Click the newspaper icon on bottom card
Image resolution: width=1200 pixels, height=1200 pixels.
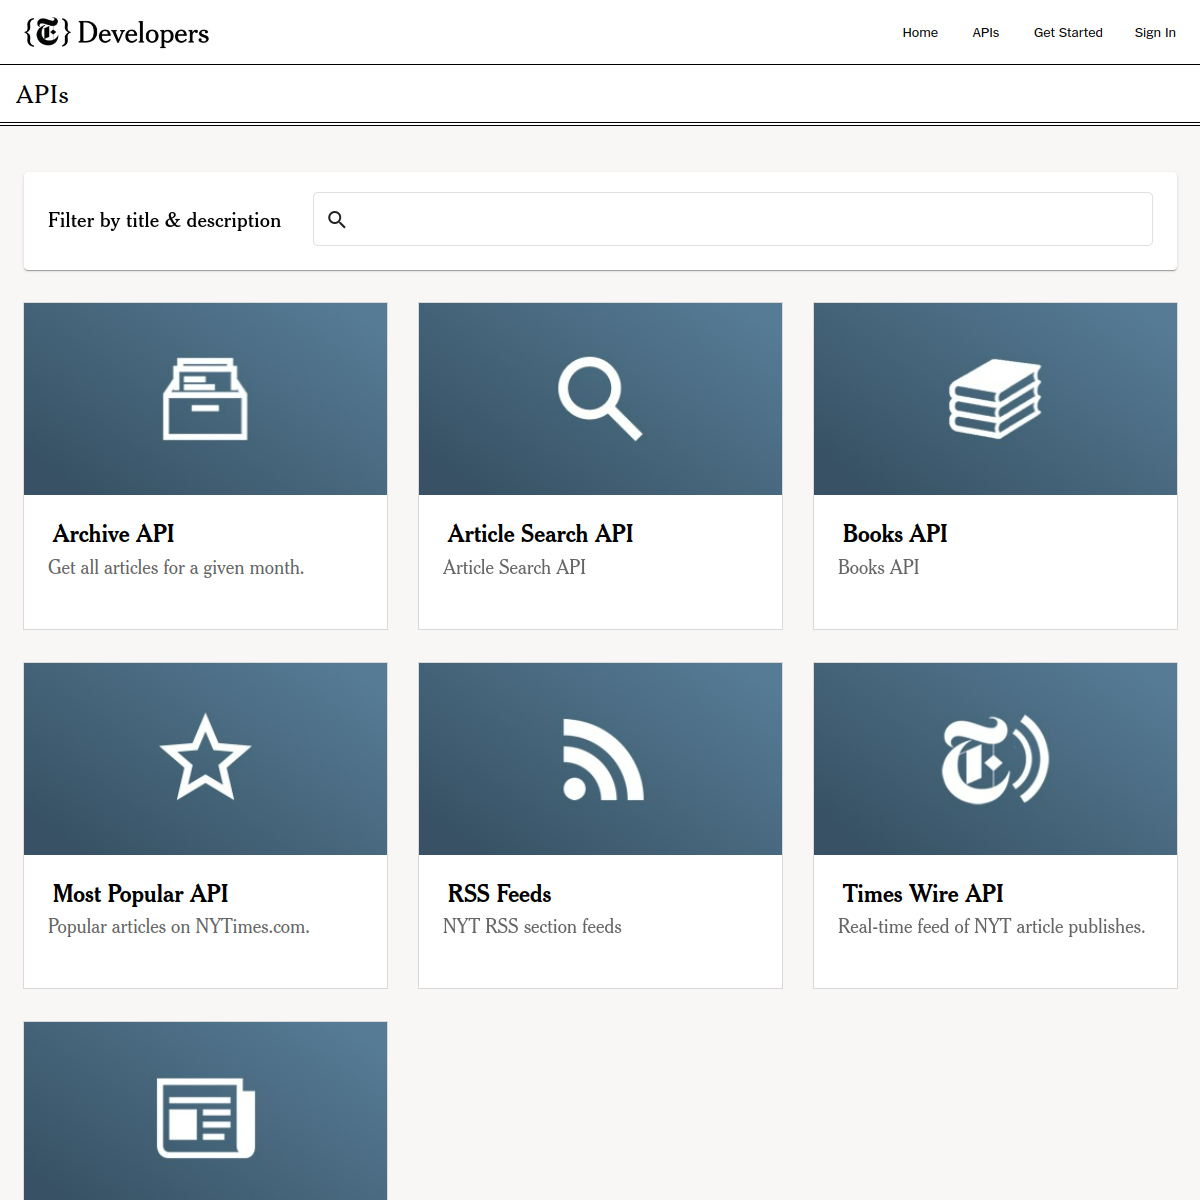[x=206, y=1117]
